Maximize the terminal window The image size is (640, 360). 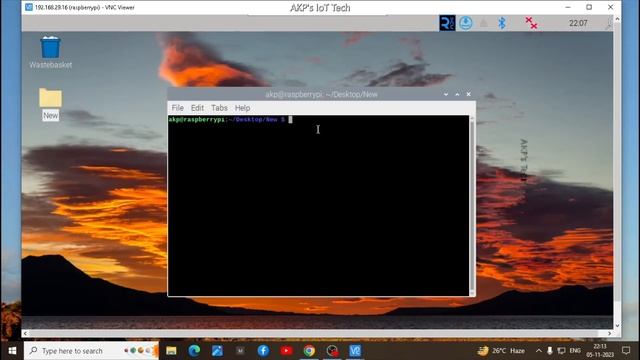(457, 94)
